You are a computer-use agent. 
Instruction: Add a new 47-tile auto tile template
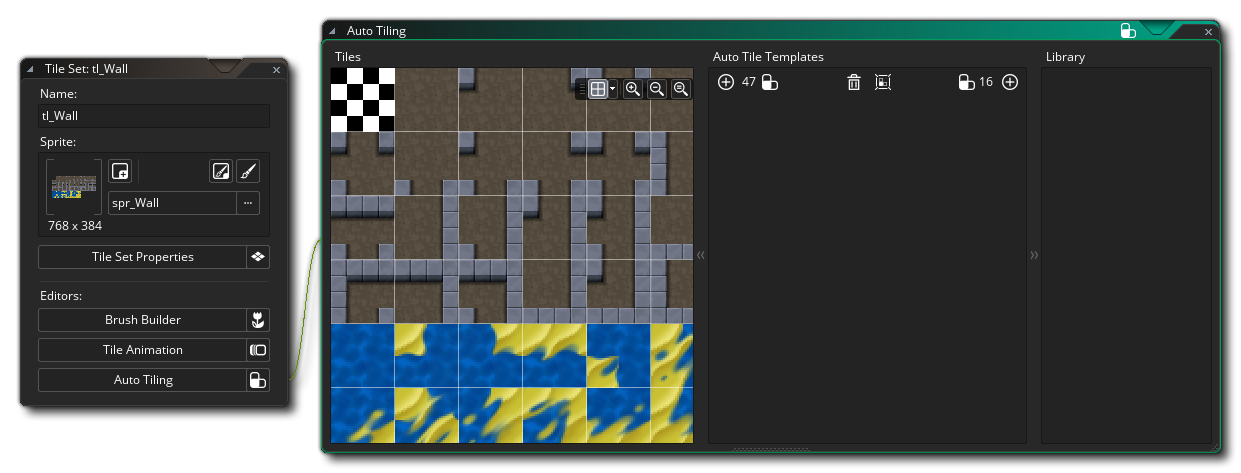(726, 83)
